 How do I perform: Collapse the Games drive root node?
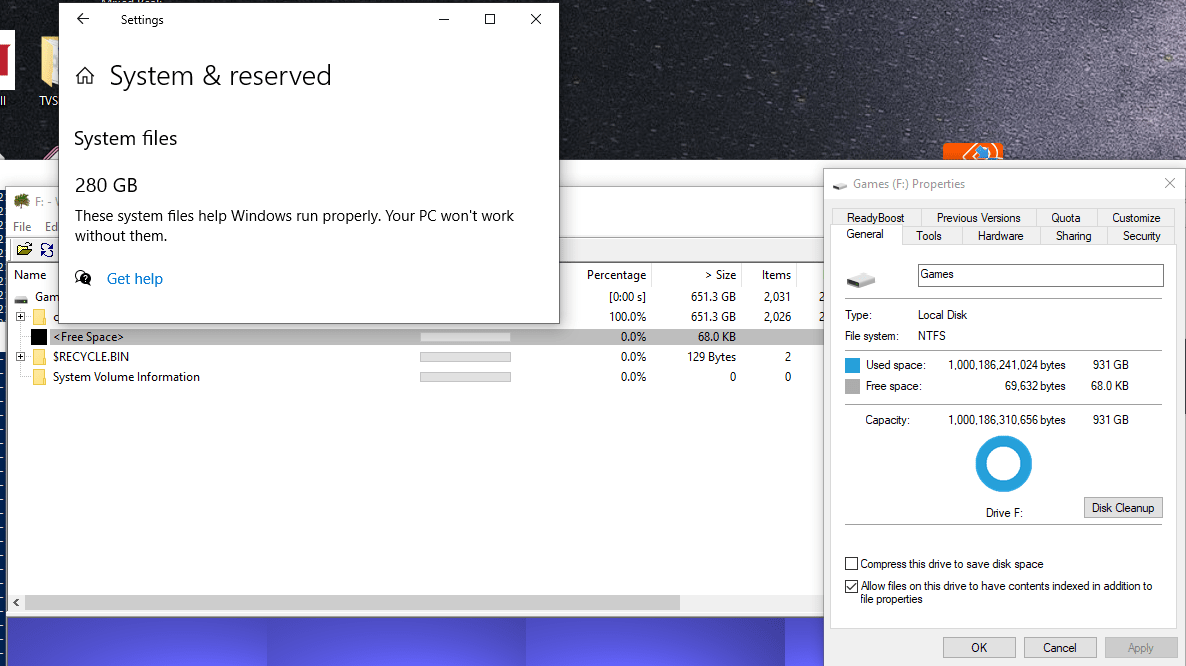point(8,297)
